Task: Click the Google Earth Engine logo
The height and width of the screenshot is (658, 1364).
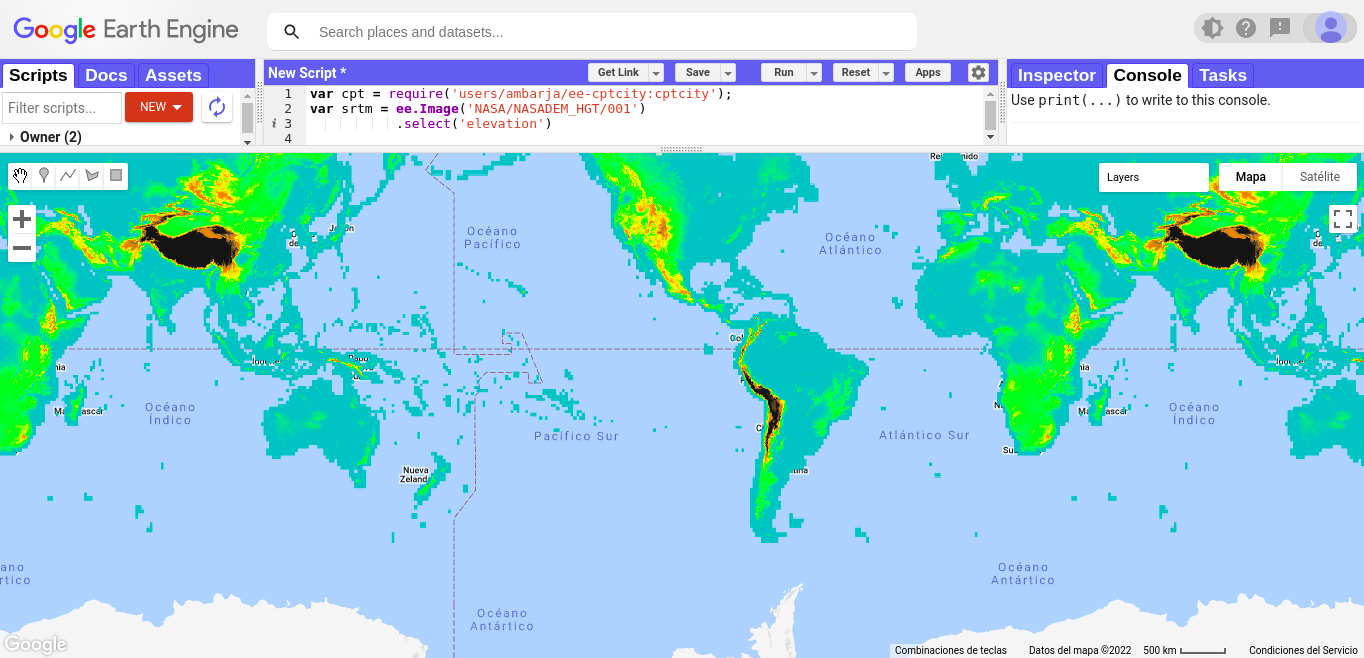Action: pyautogui.click(x=126, y=30)
